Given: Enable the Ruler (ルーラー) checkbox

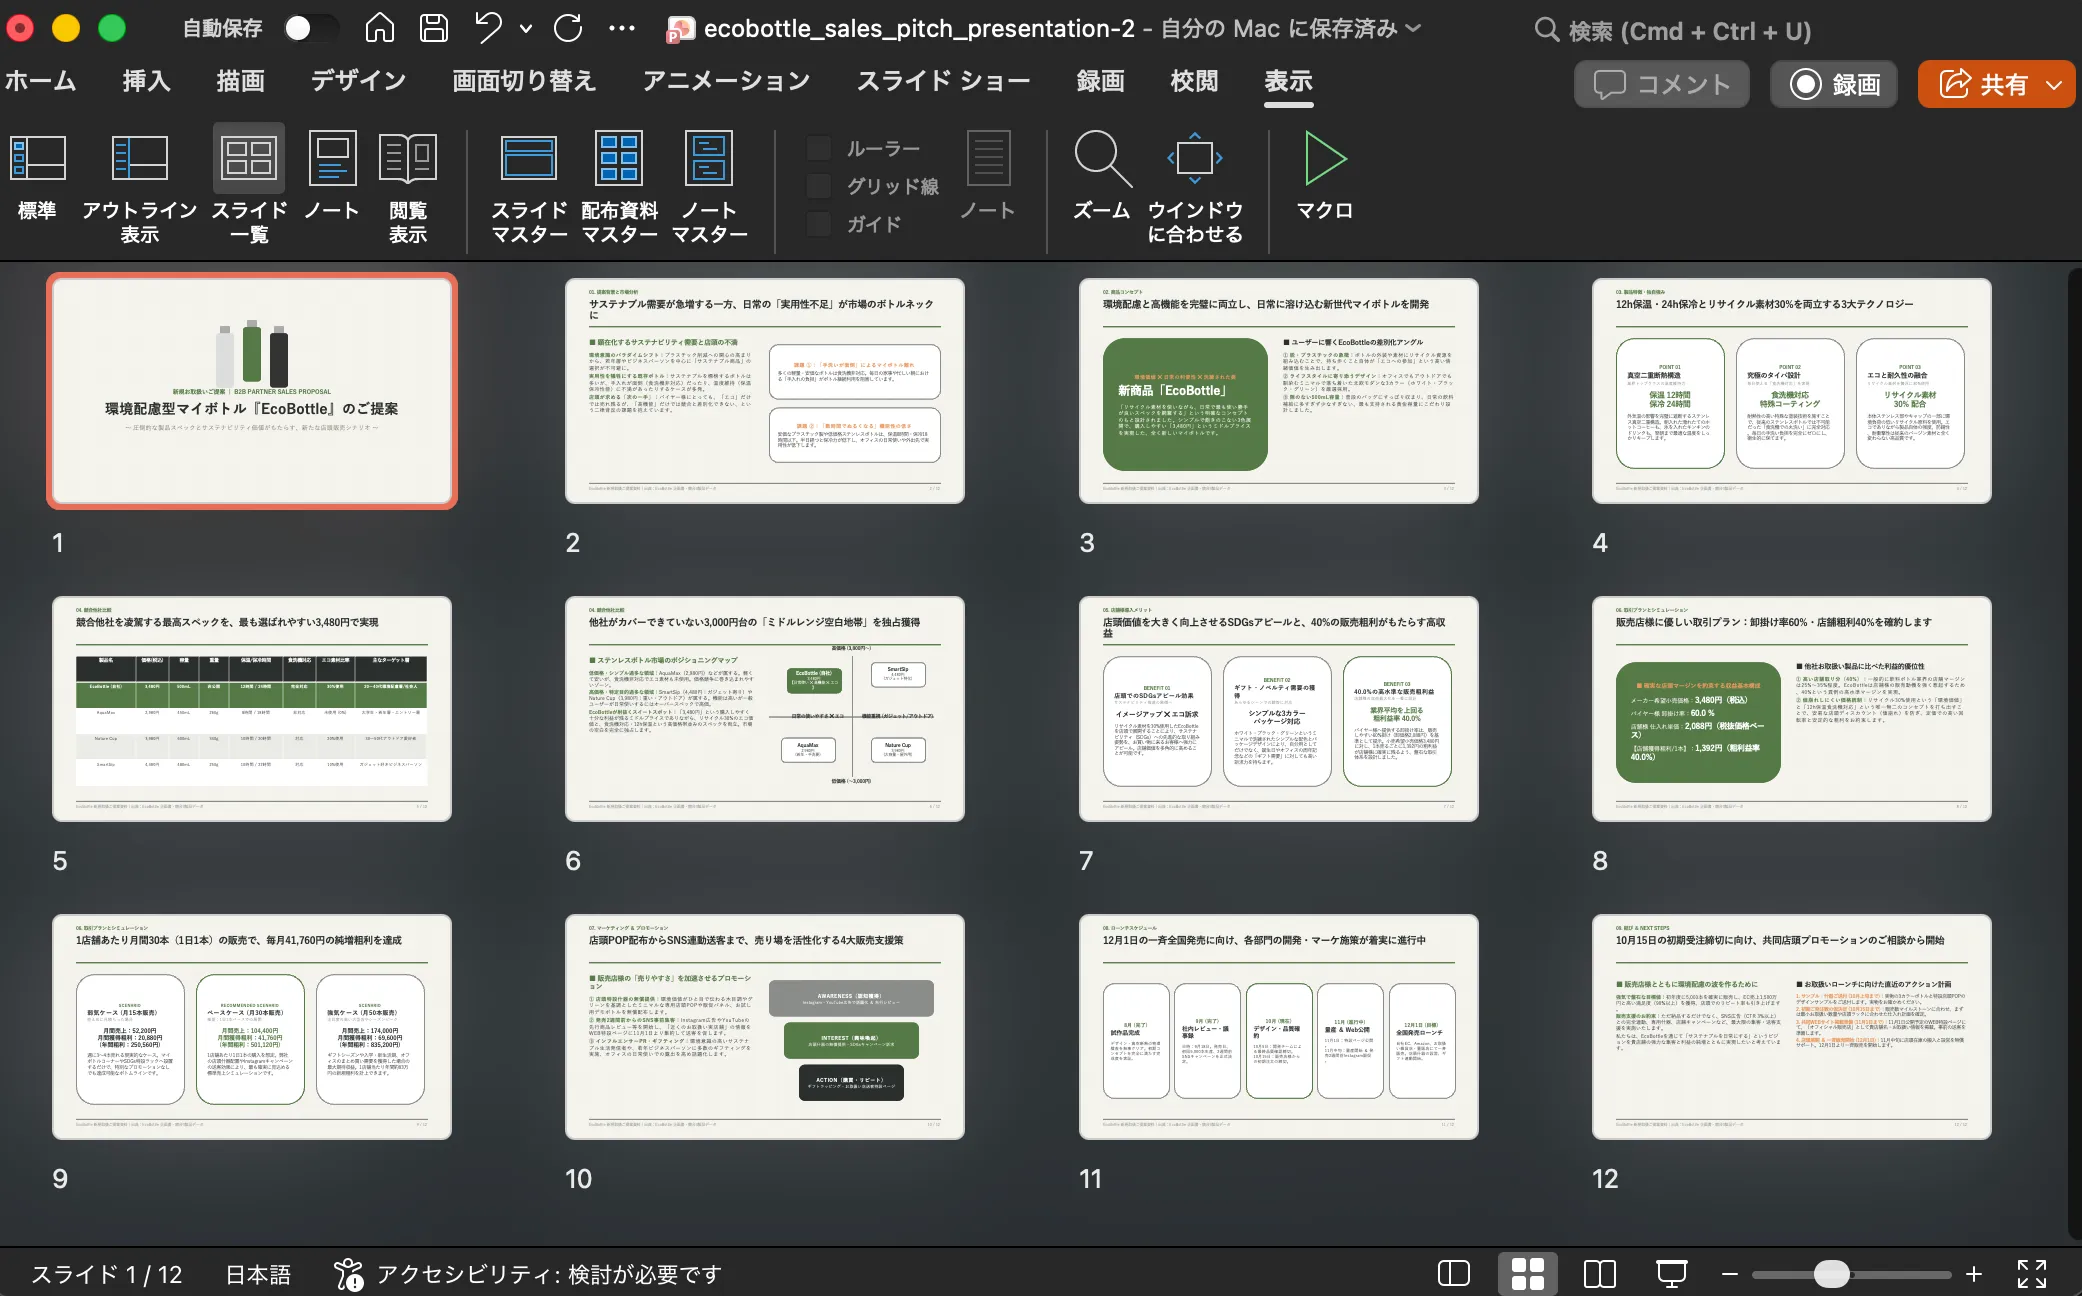Looking at the screenshot, I should pos(819,149).
